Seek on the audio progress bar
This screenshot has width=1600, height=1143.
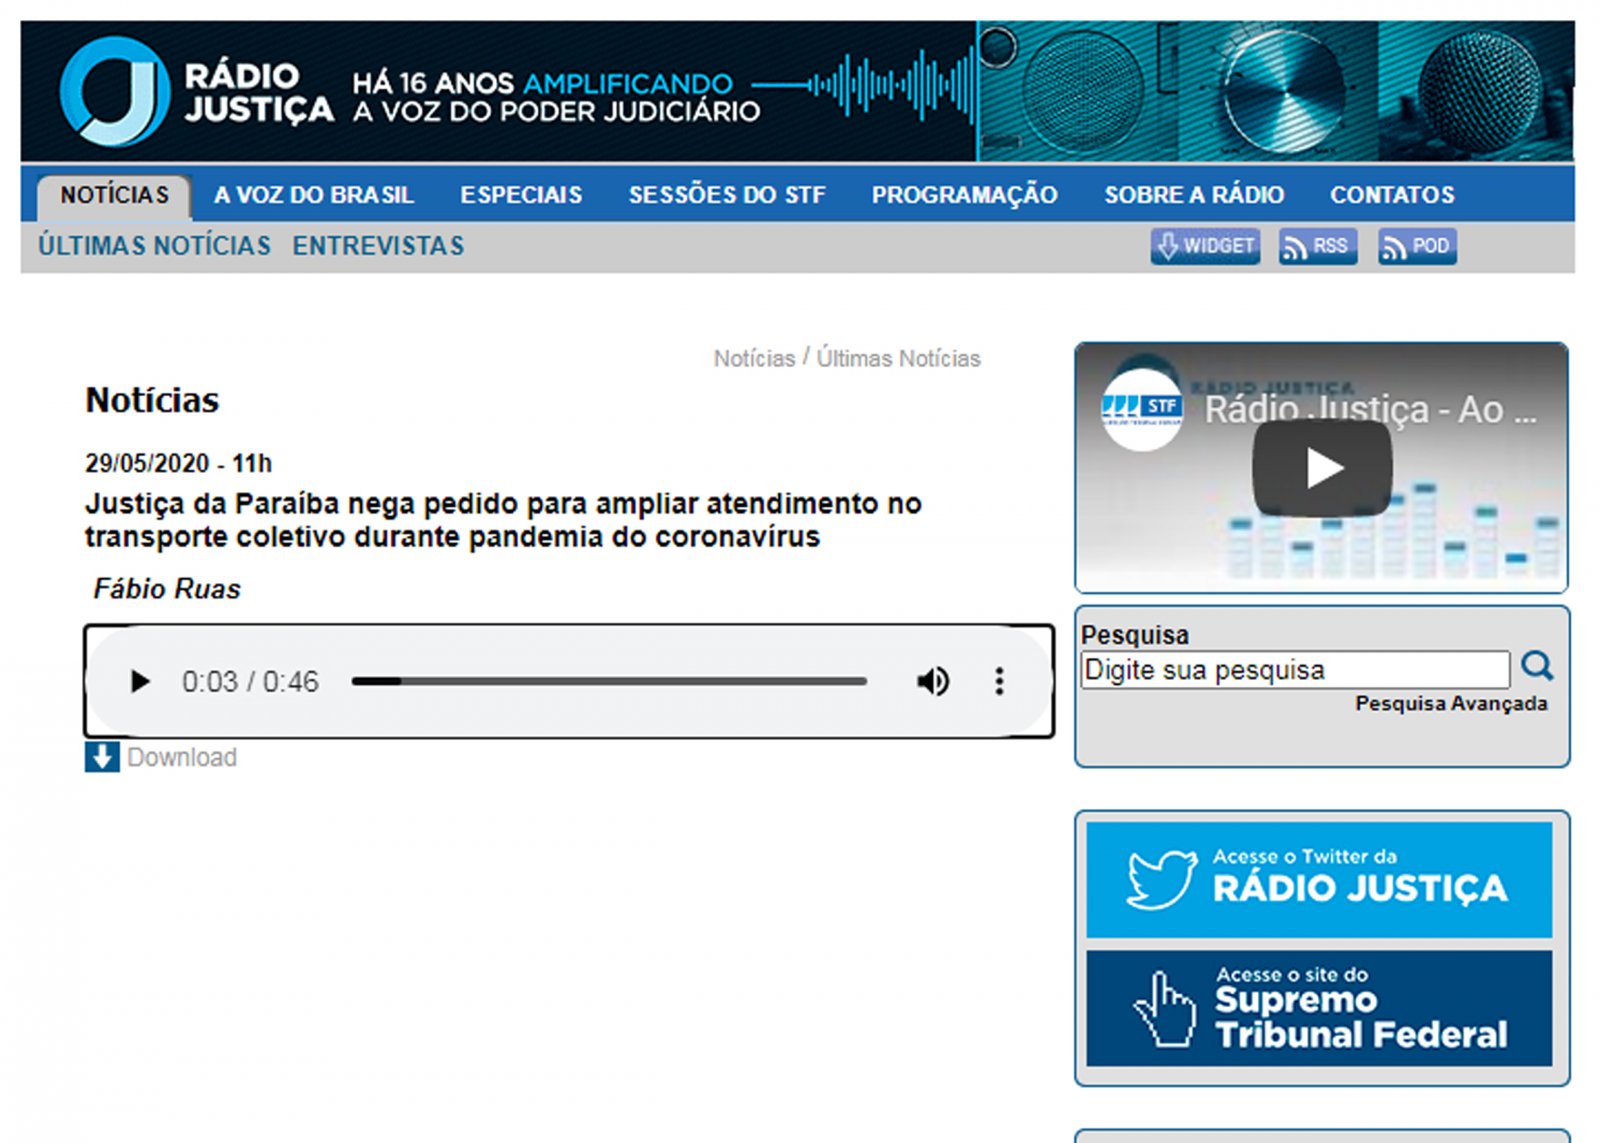coord(608,682)
